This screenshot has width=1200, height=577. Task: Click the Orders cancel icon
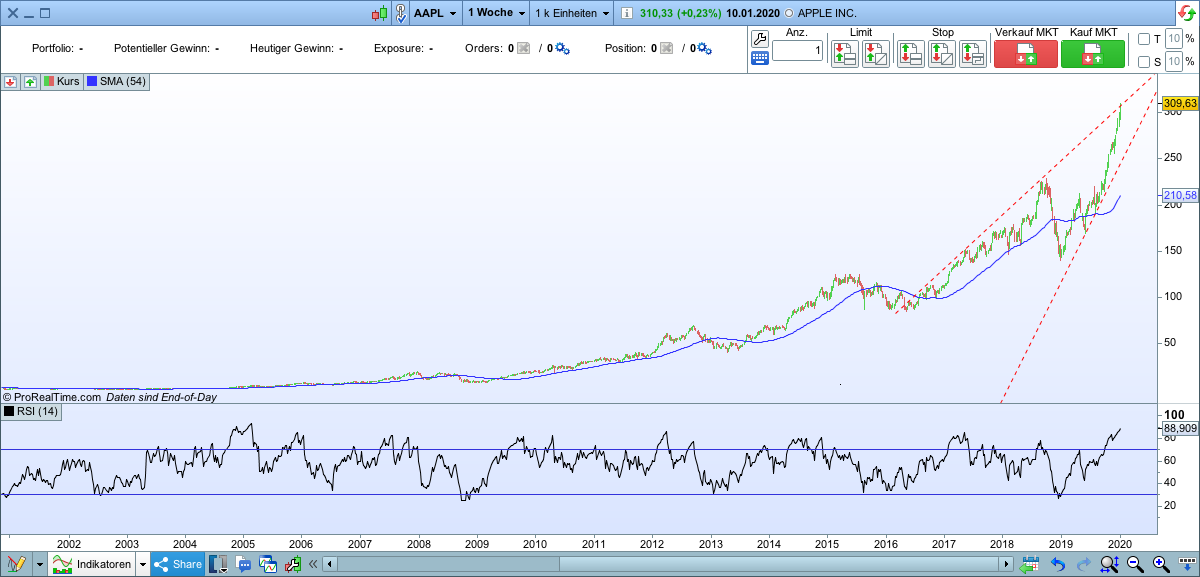[x=523, y=48]
